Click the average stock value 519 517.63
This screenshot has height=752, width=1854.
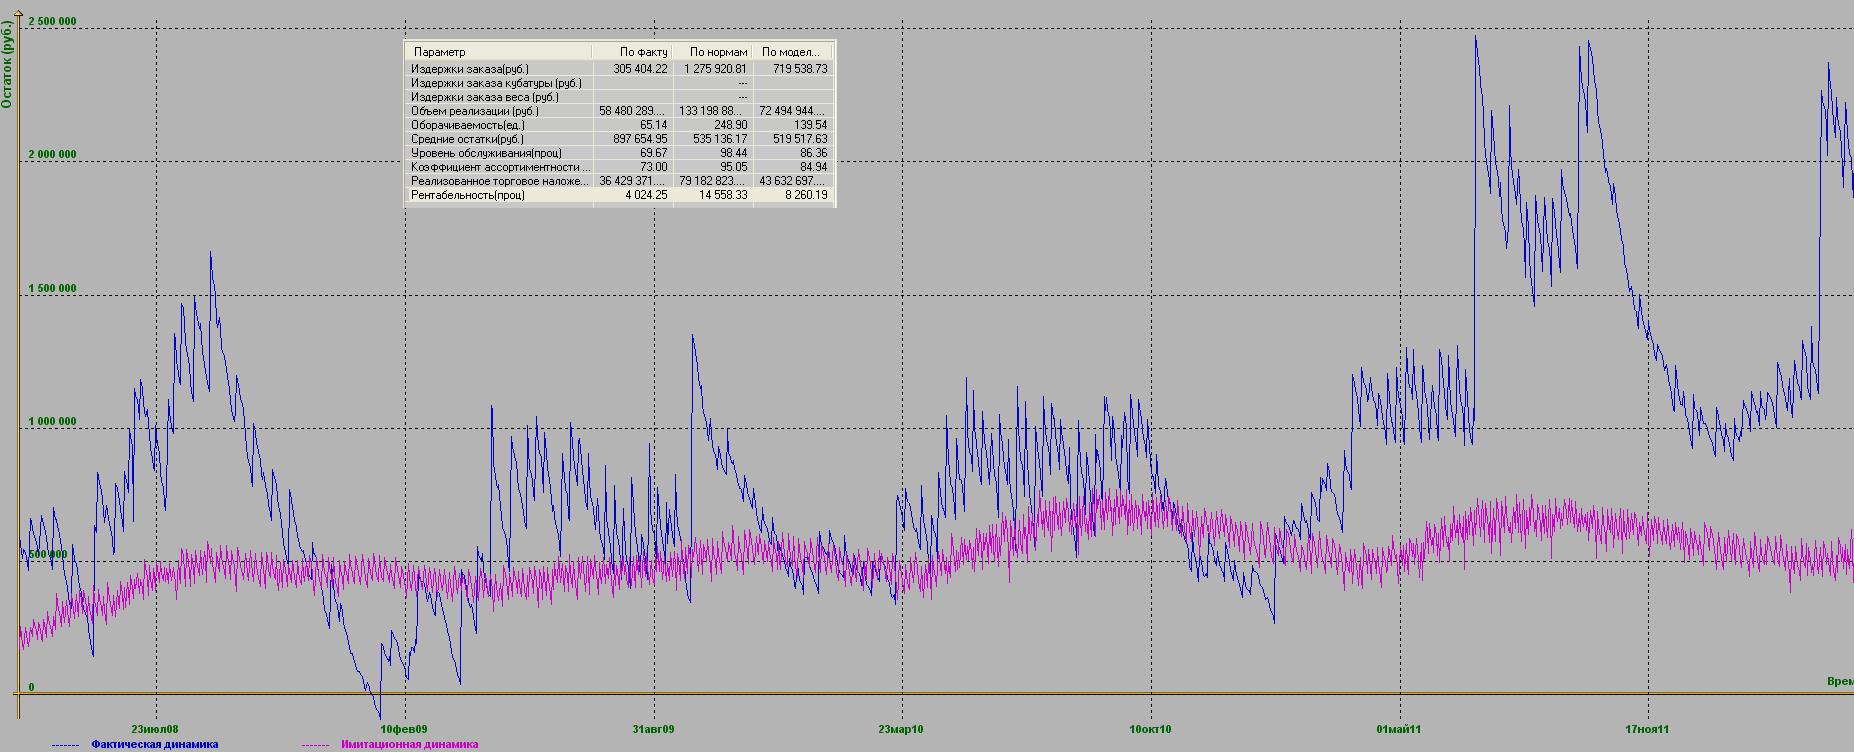[800, 139]
